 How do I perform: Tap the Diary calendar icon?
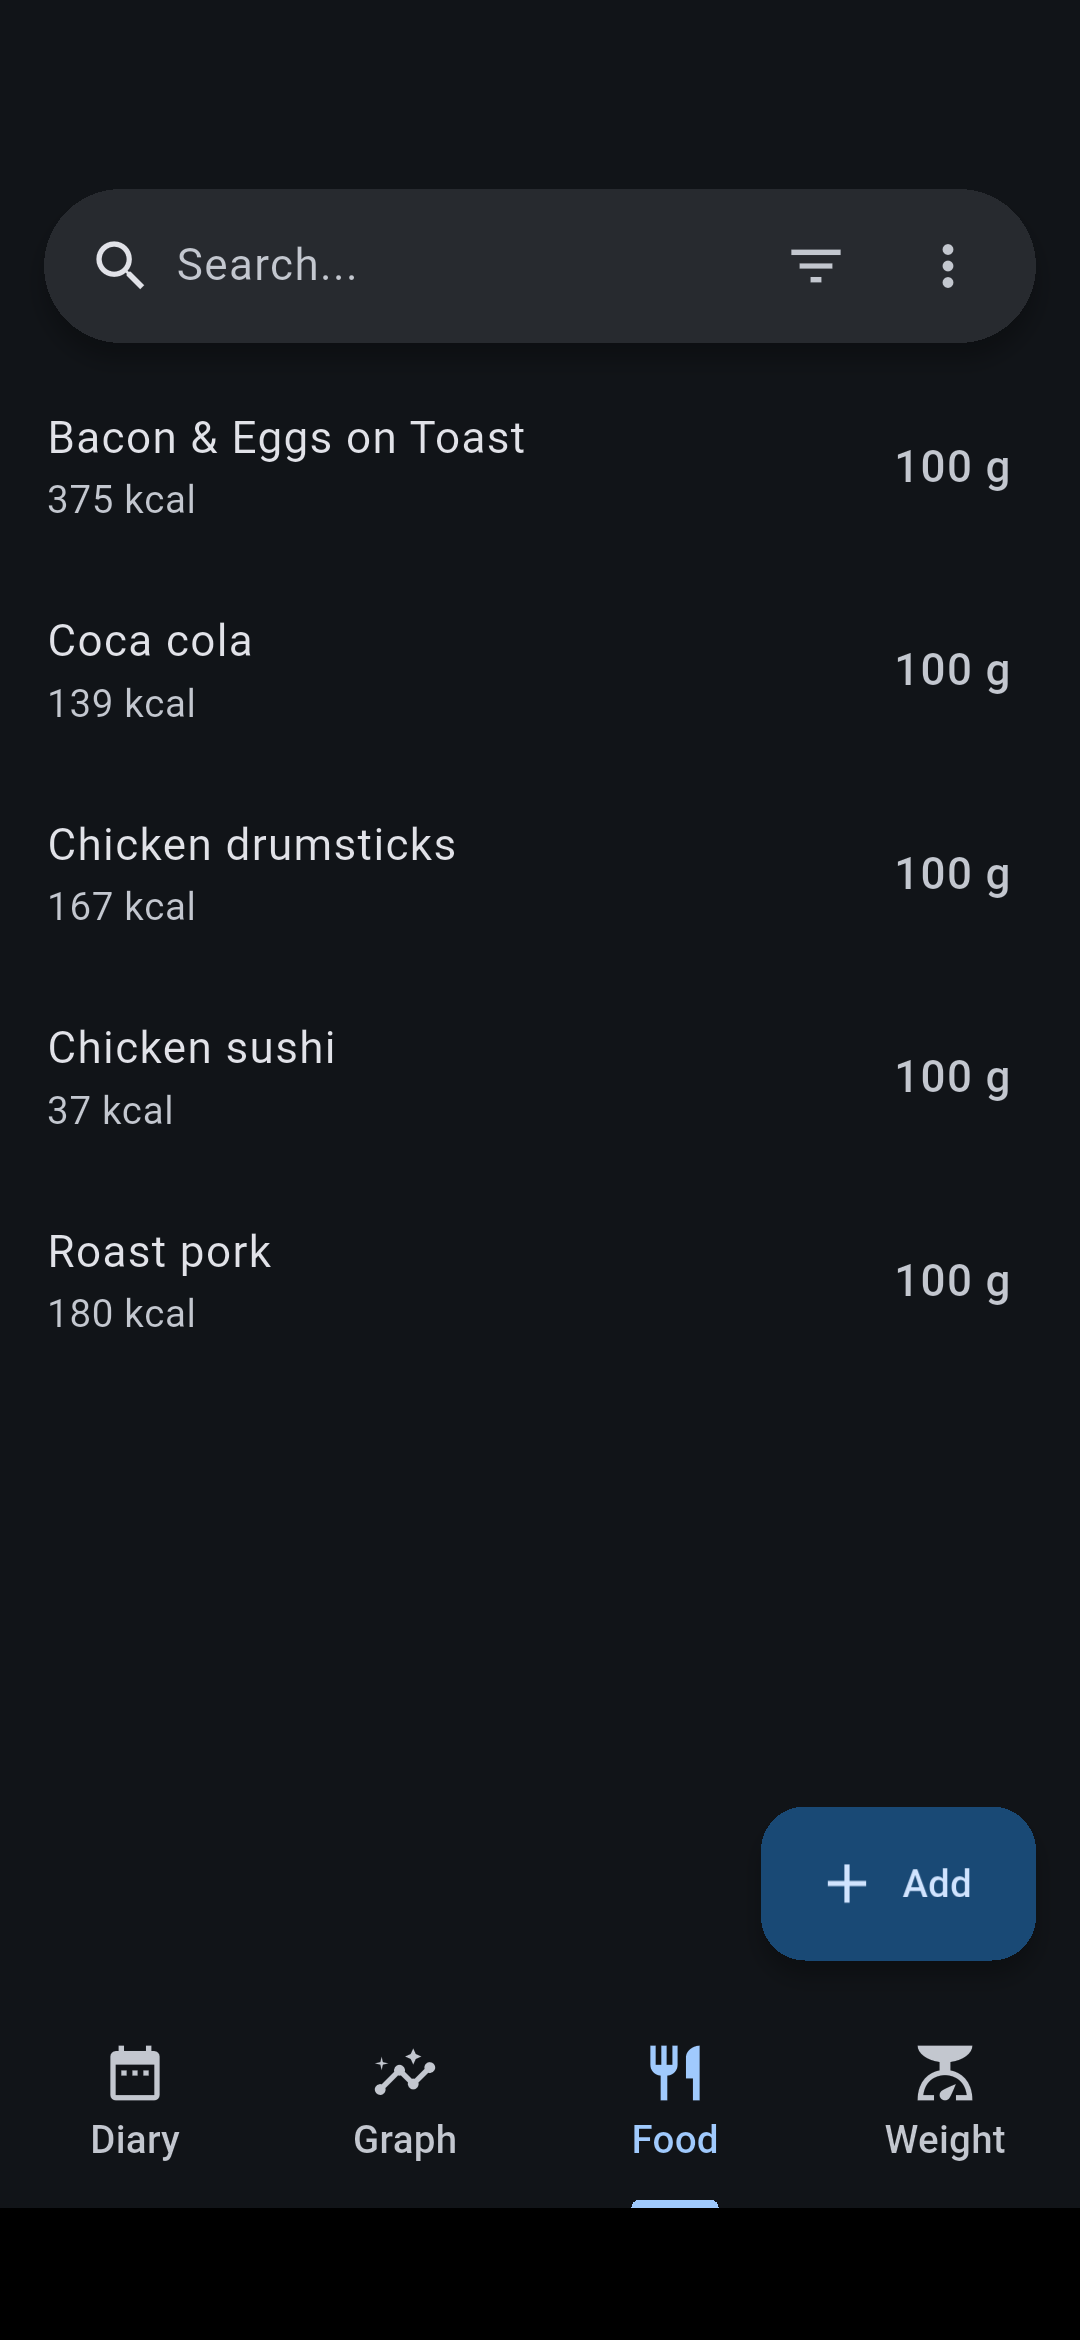point(135,2073)
